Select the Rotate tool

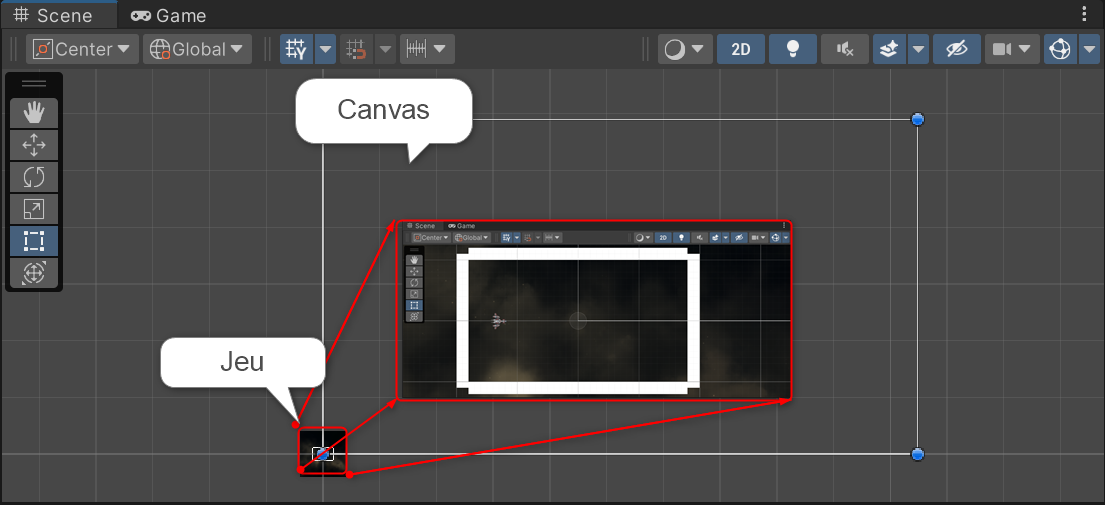pos(34,177)
